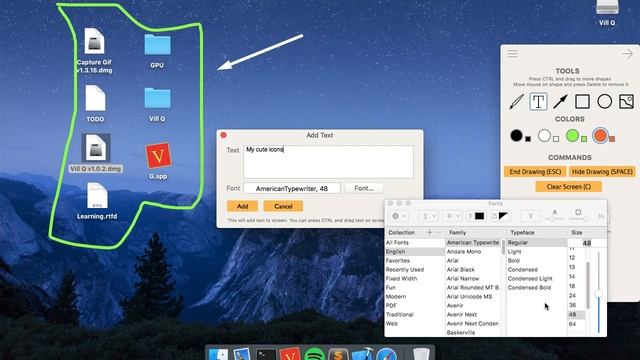Expand the Fonts toolbar overflow chevrons
640x360 pixels.
(x=601, y=216)
